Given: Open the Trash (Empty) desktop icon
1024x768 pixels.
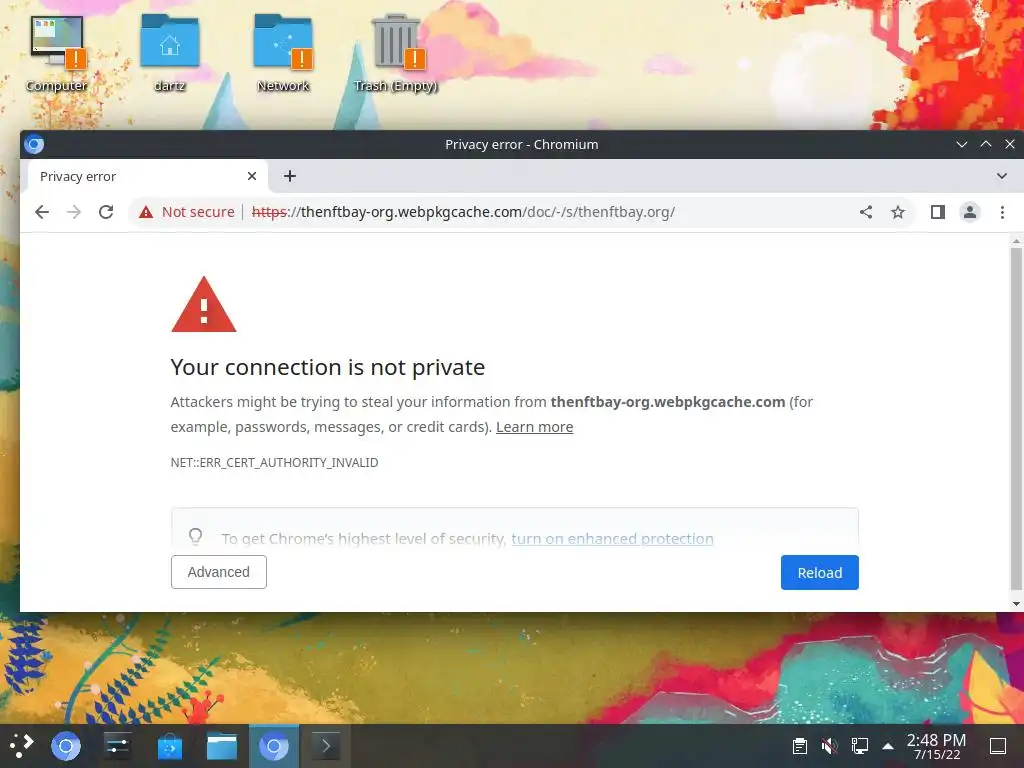Looking at the screenshot, I should click(396, 54).
